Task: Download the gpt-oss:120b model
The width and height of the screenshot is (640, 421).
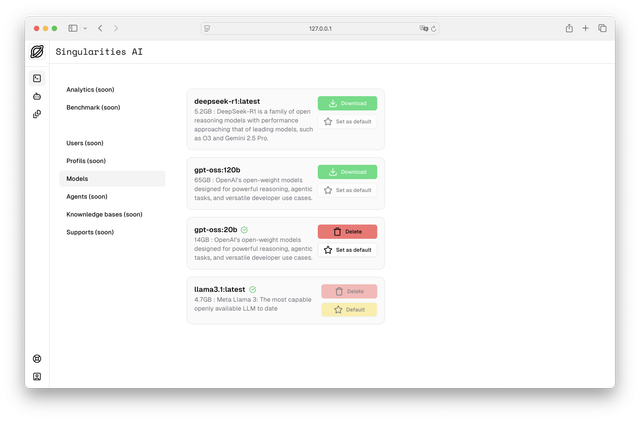Action: pos(347,172)
